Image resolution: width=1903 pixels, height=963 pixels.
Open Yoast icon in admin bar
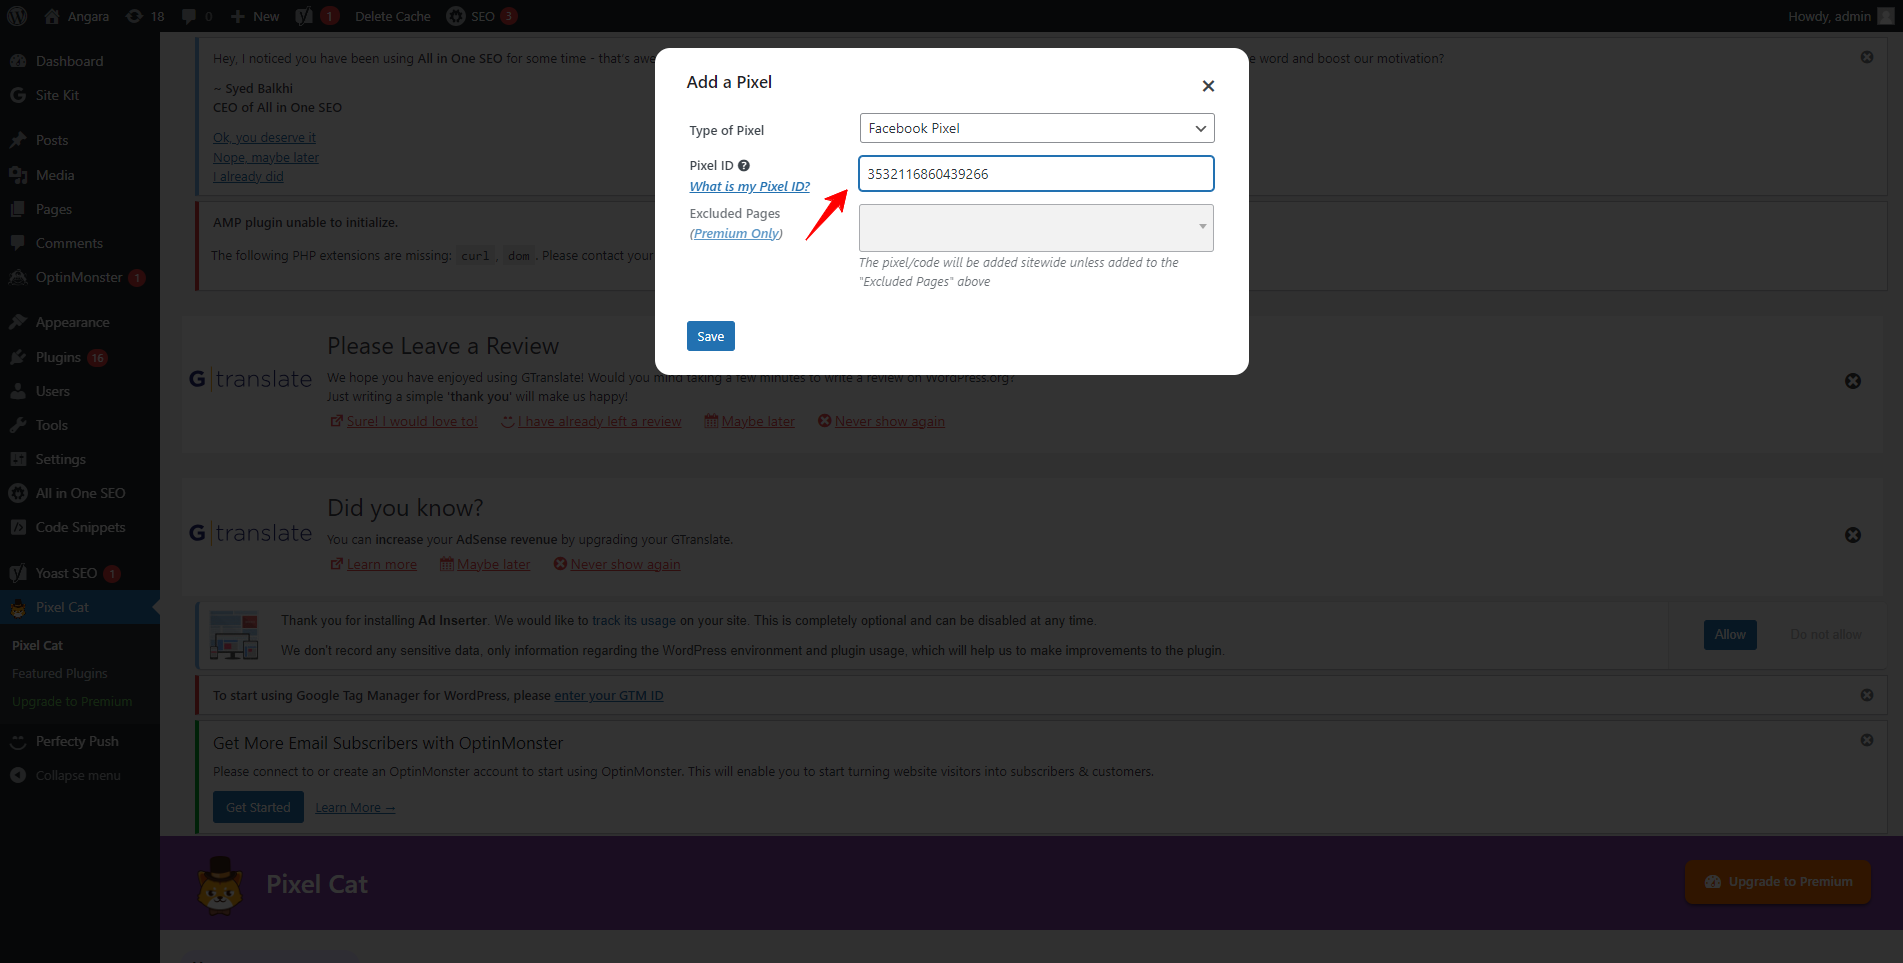click(317, 16)
